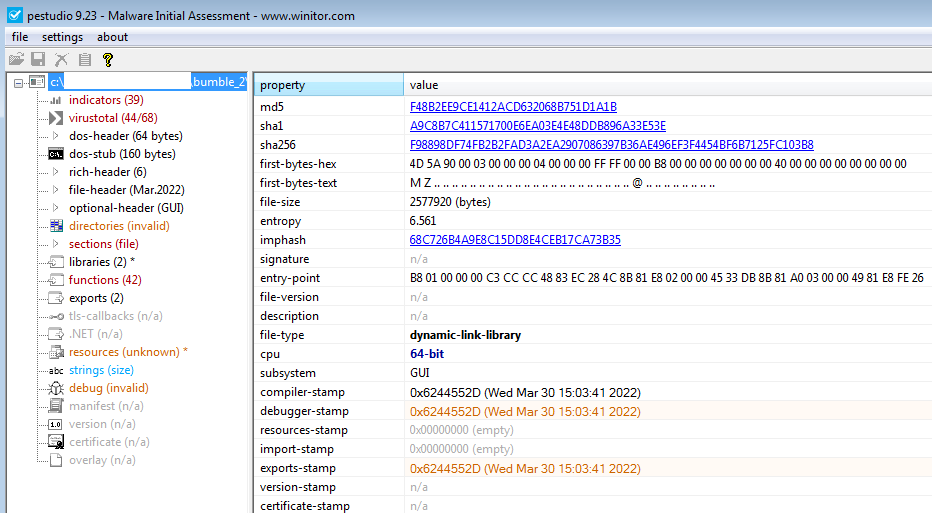Click the open file toolbar icon
The image size is (932, 513).
tap(16, 59)
